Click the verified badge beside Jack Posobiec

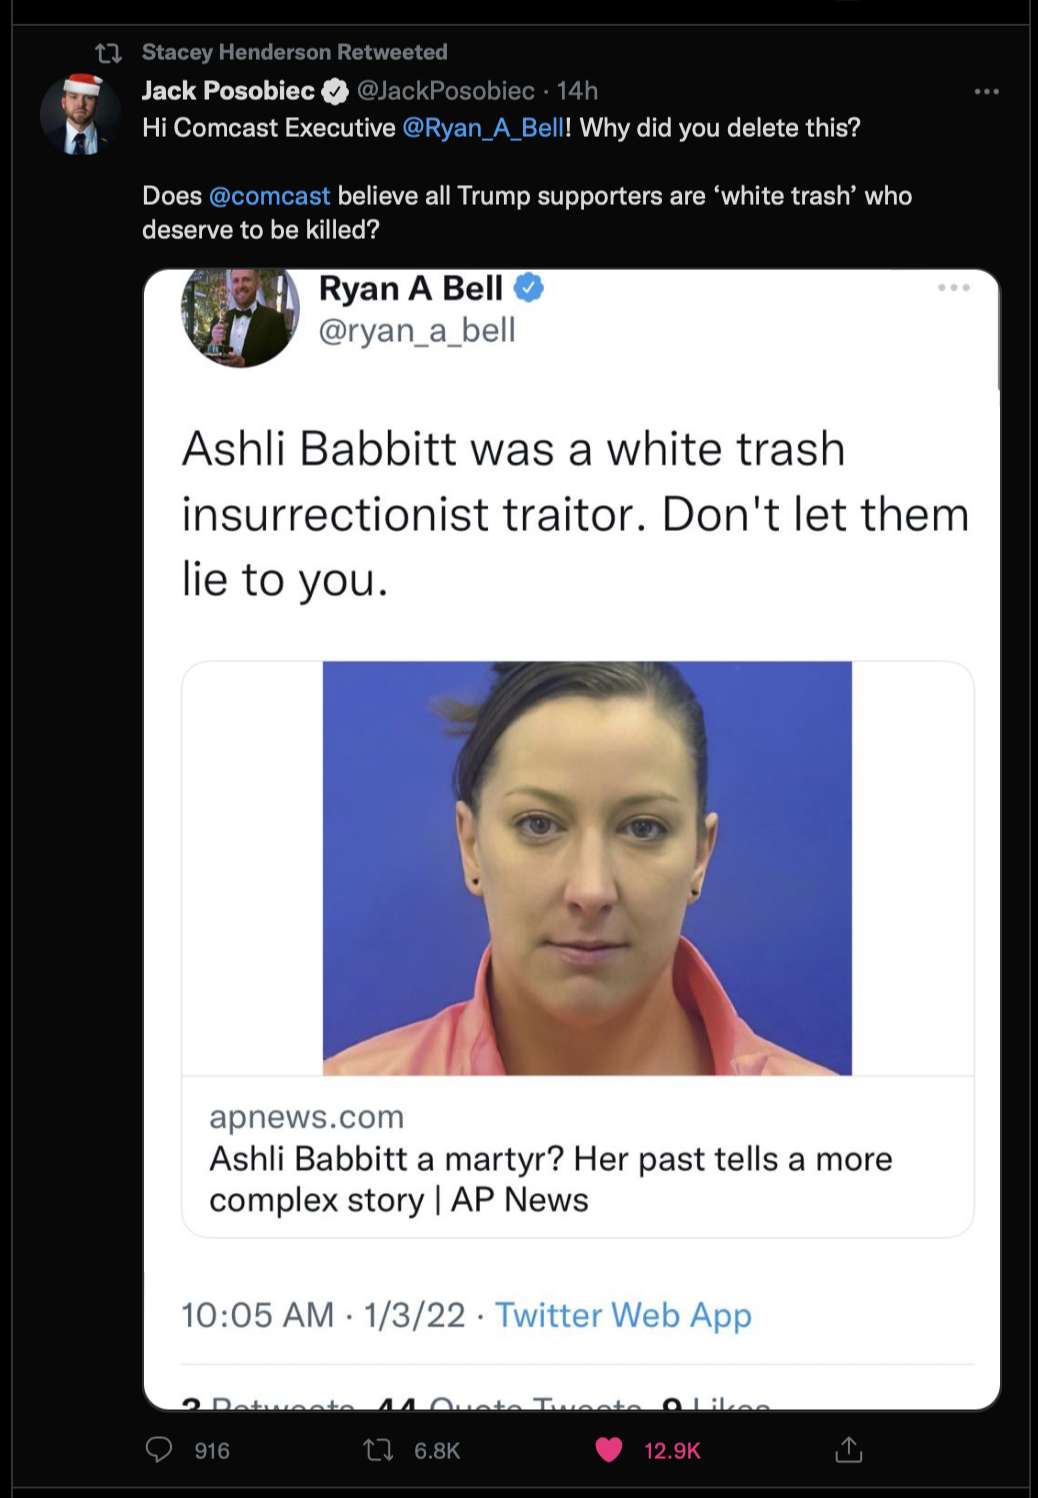coord(335,92)
